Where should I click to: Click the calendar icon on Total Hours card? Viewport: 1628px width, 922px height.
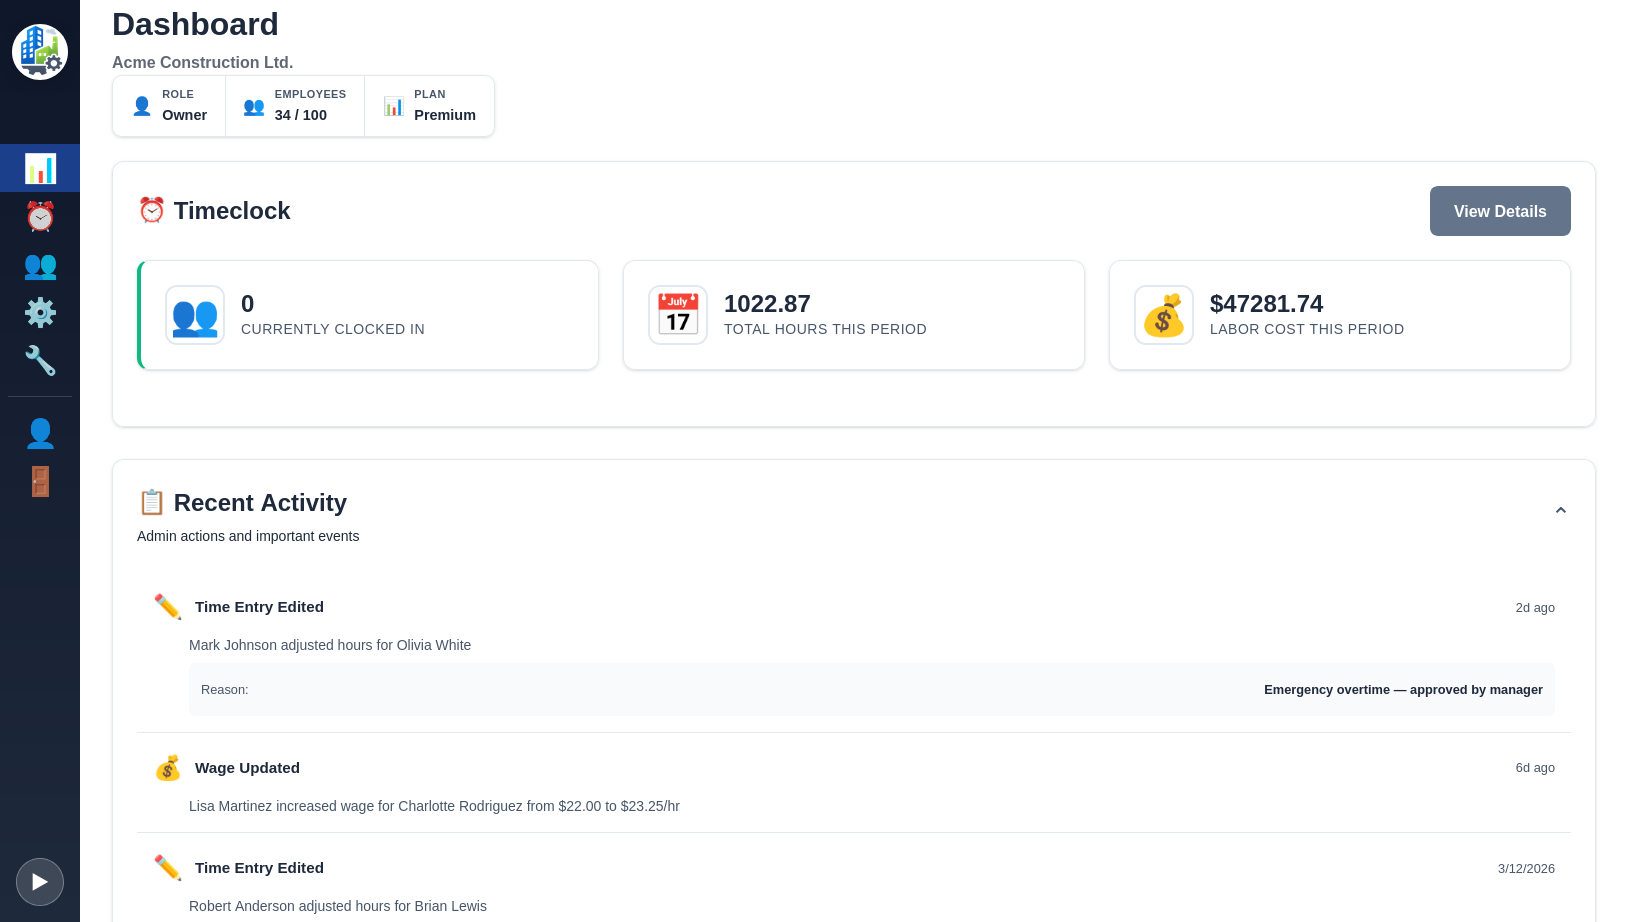[x=678, y=314]
